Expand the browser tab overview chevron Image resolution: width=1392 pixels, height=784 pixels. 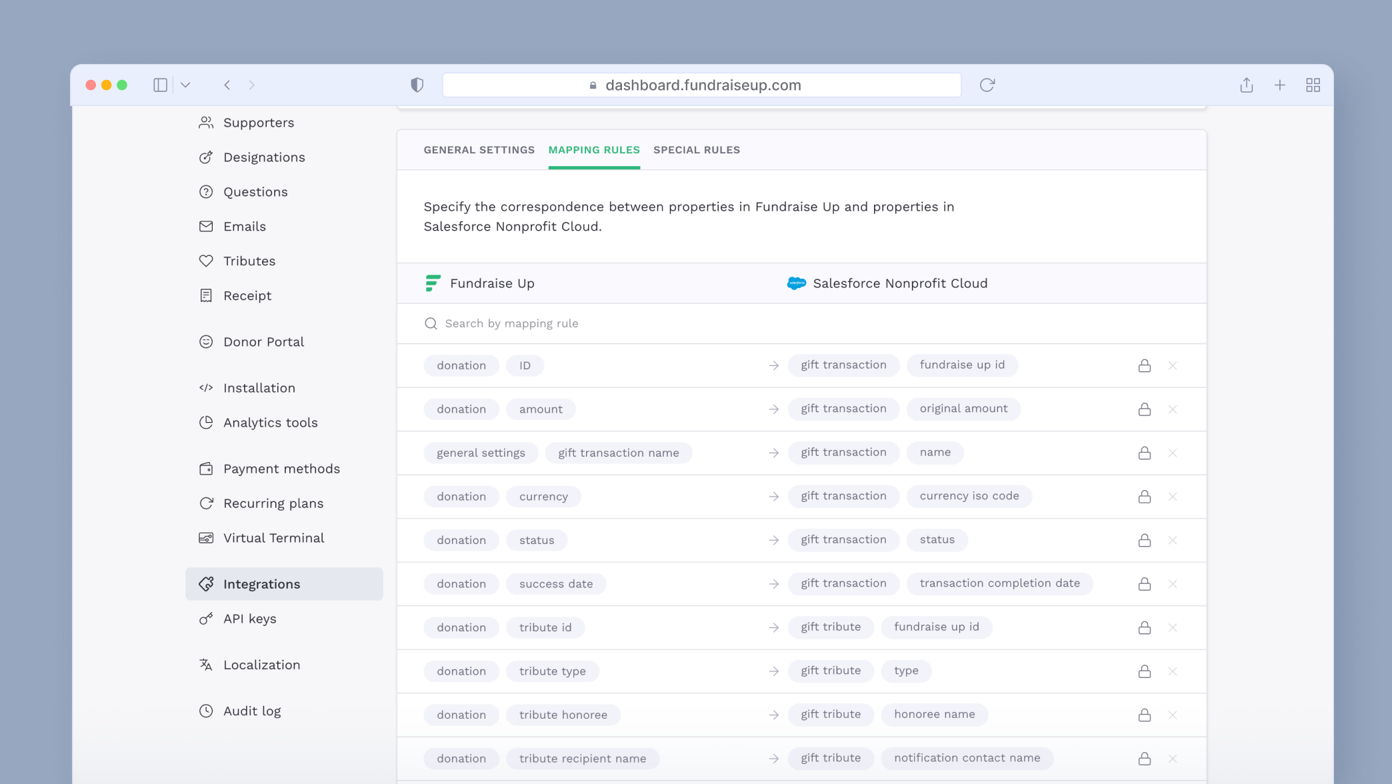[185, 85]
